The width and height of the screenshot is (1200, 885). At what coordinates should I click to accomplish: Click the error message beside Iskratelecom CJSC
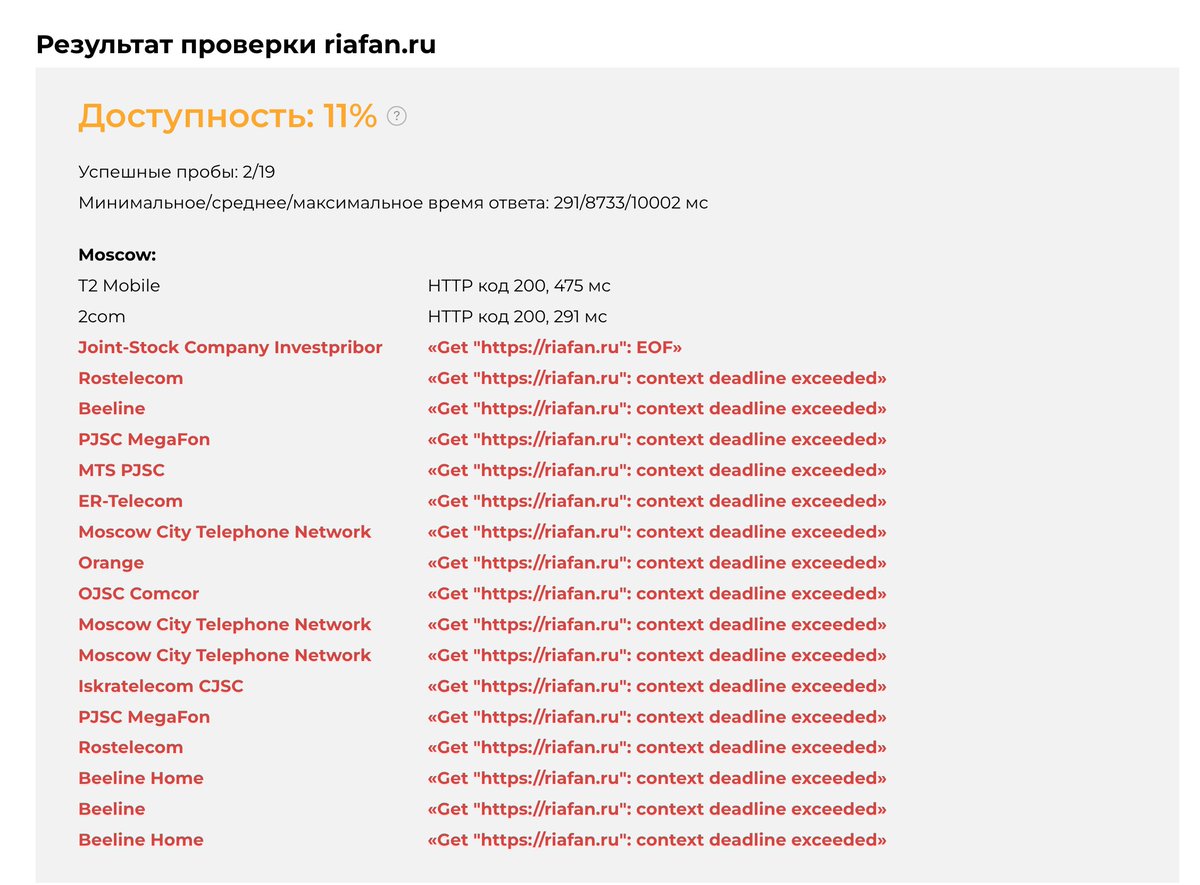tap(657, 686)
